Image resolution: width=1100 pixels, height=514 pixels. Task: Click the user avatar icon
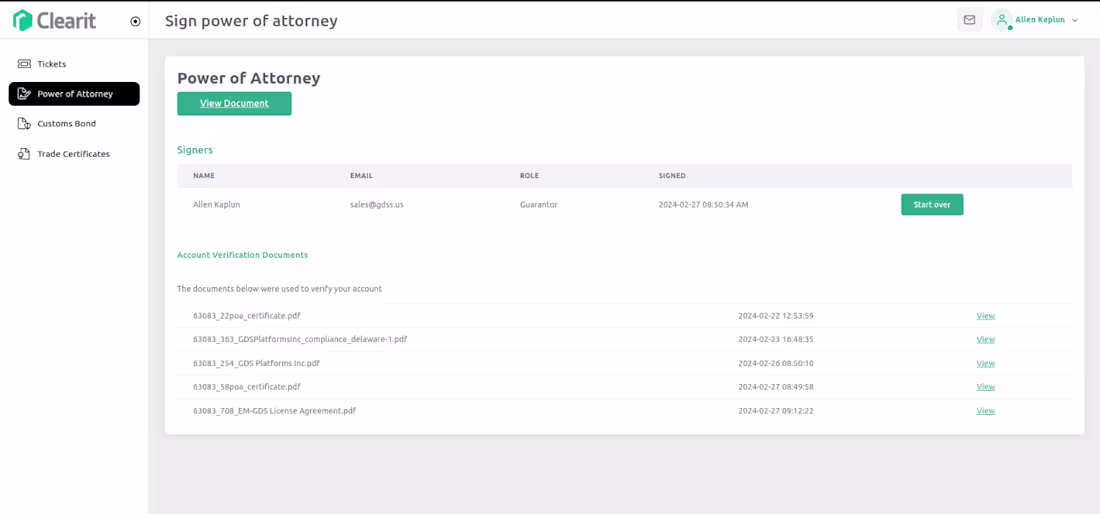[x=1002, y=20]
